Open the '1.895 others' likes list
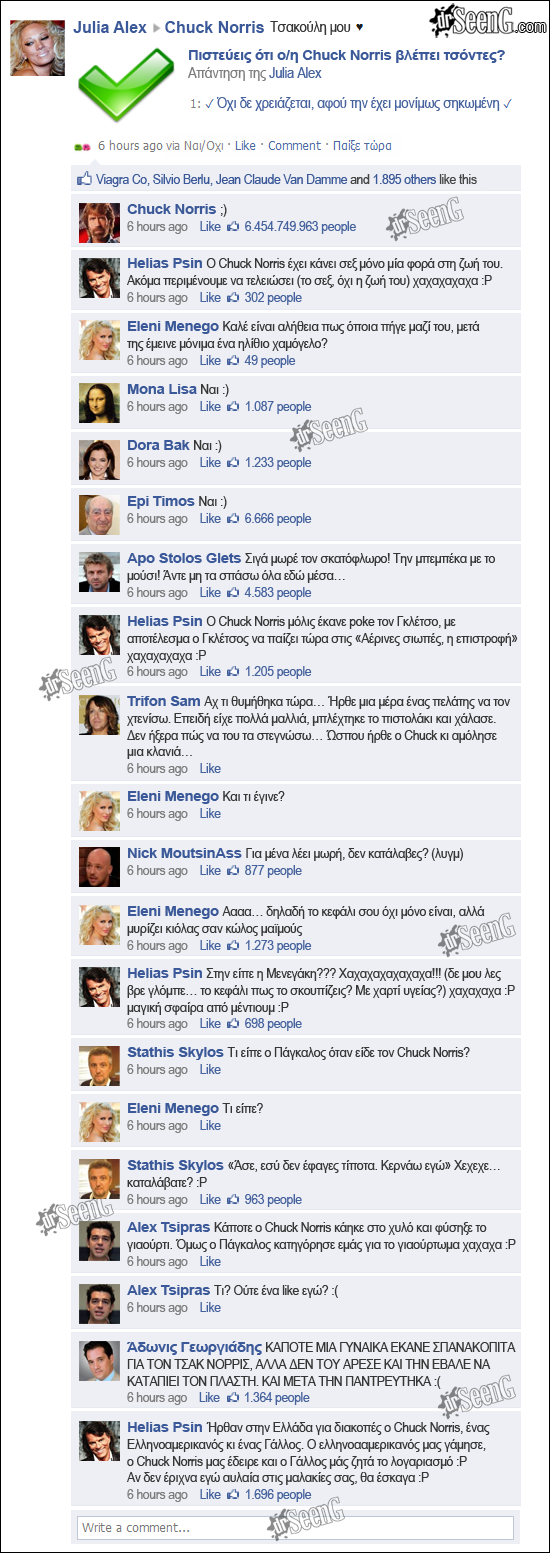Viewport: 550px width, 1554px height. (x=404, y=180)
